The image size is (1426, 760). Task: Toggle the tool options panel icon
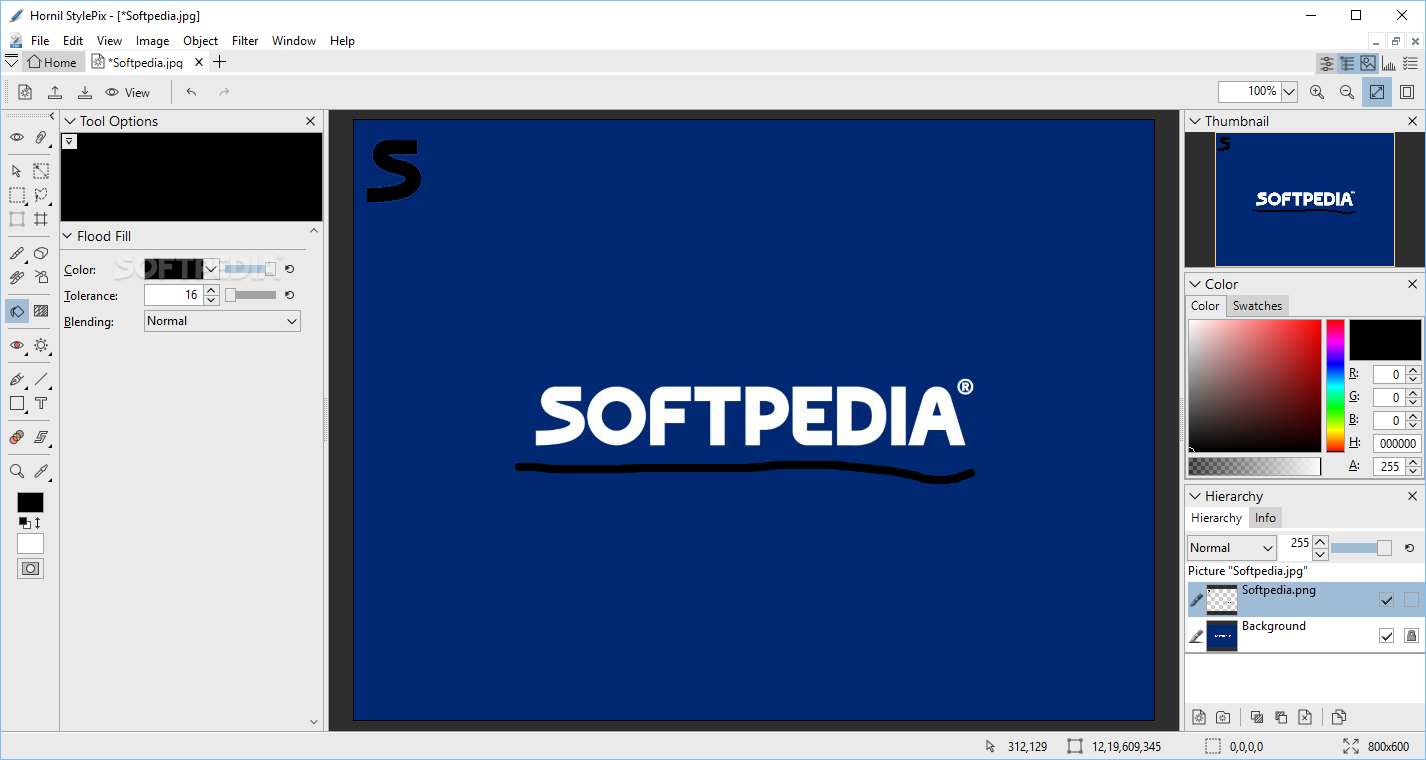tap(1326, 63)
